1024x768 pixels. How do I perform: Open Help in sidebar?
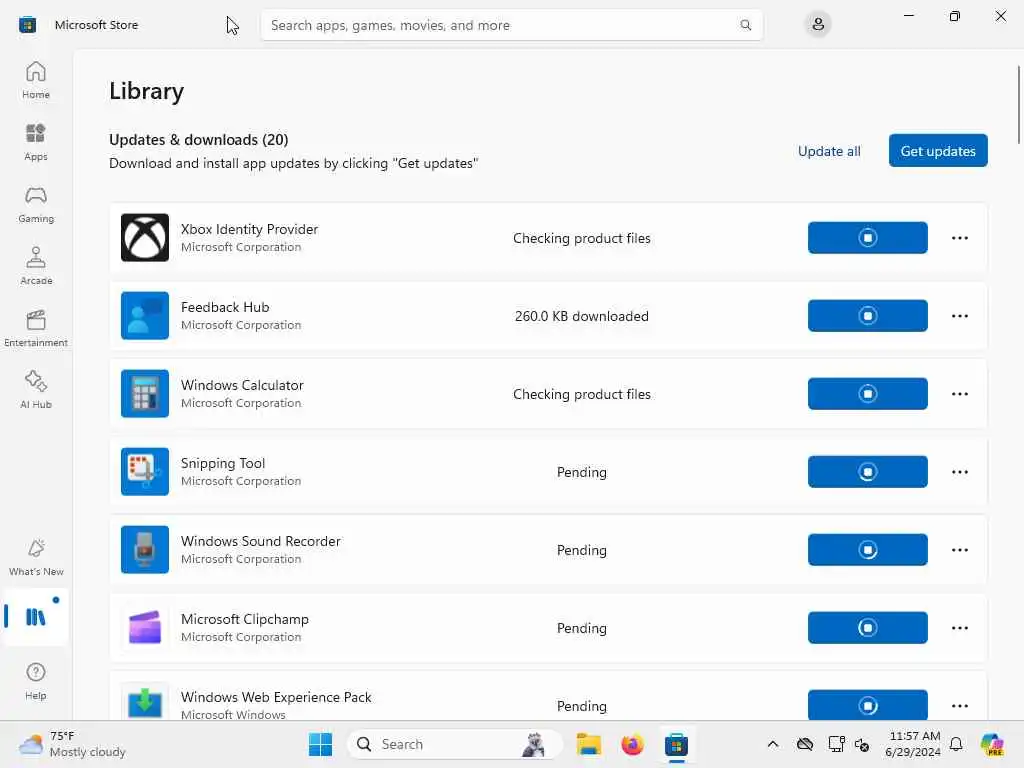point(36,681)
